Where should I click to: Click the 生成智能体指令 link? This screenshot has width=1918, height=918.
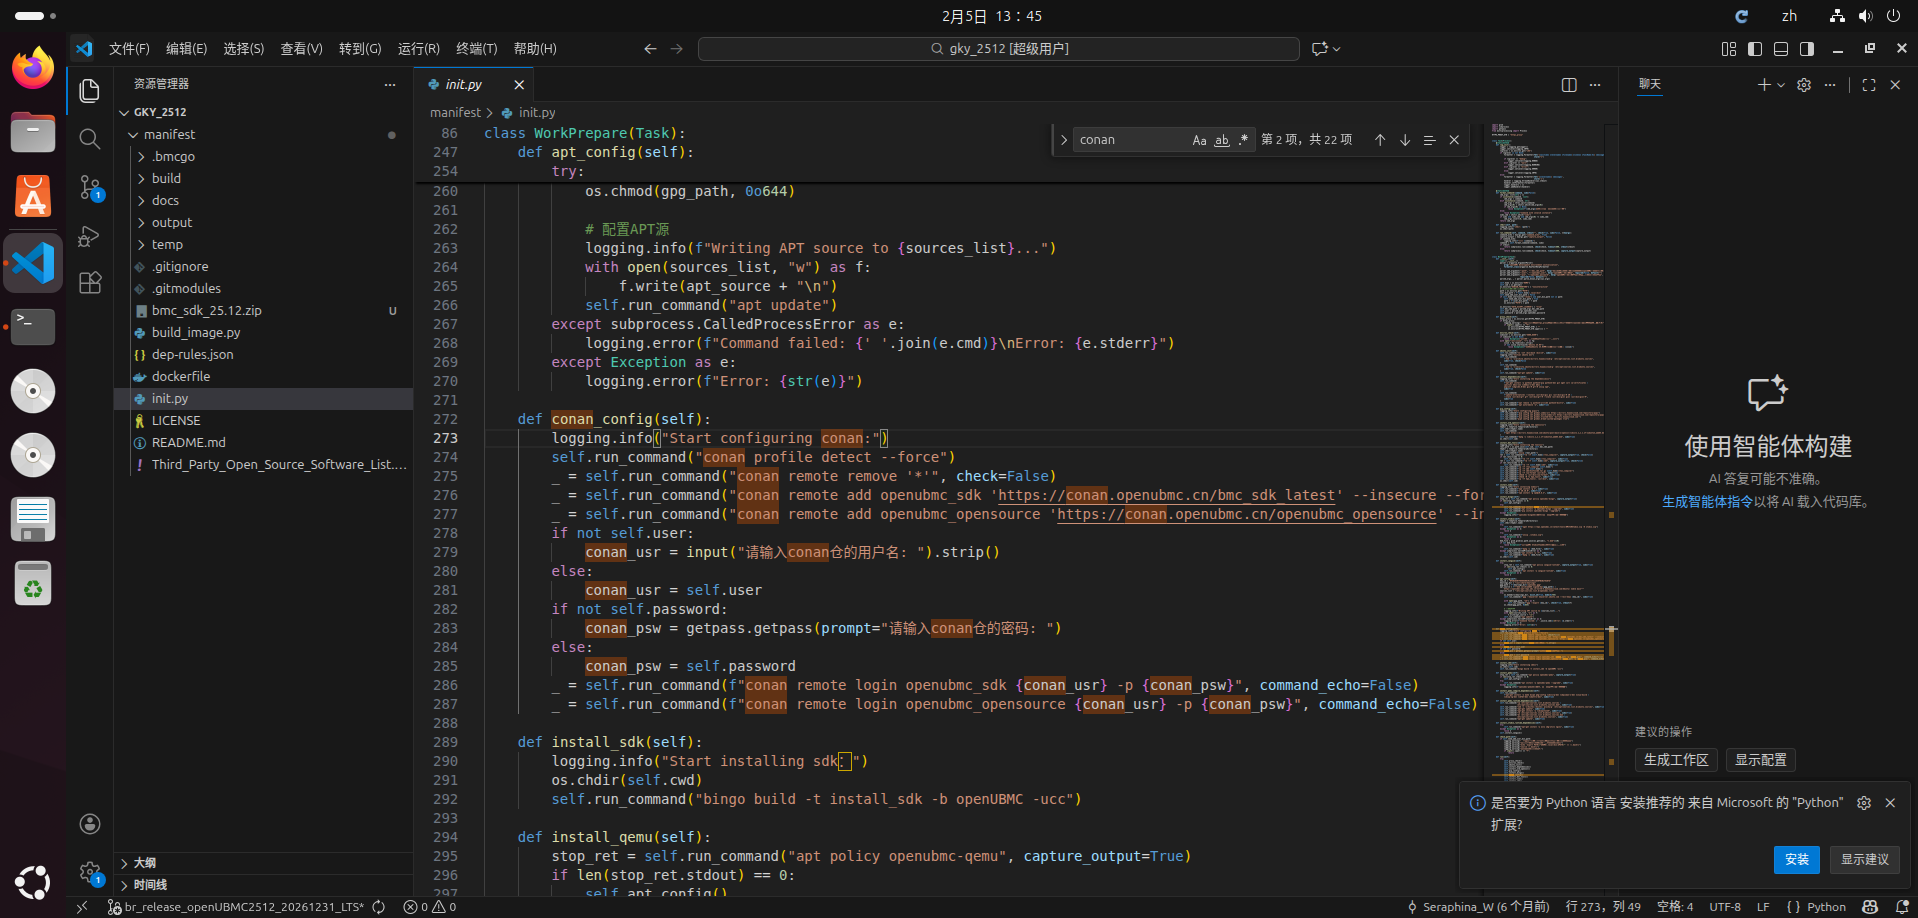coord(1707,502)
